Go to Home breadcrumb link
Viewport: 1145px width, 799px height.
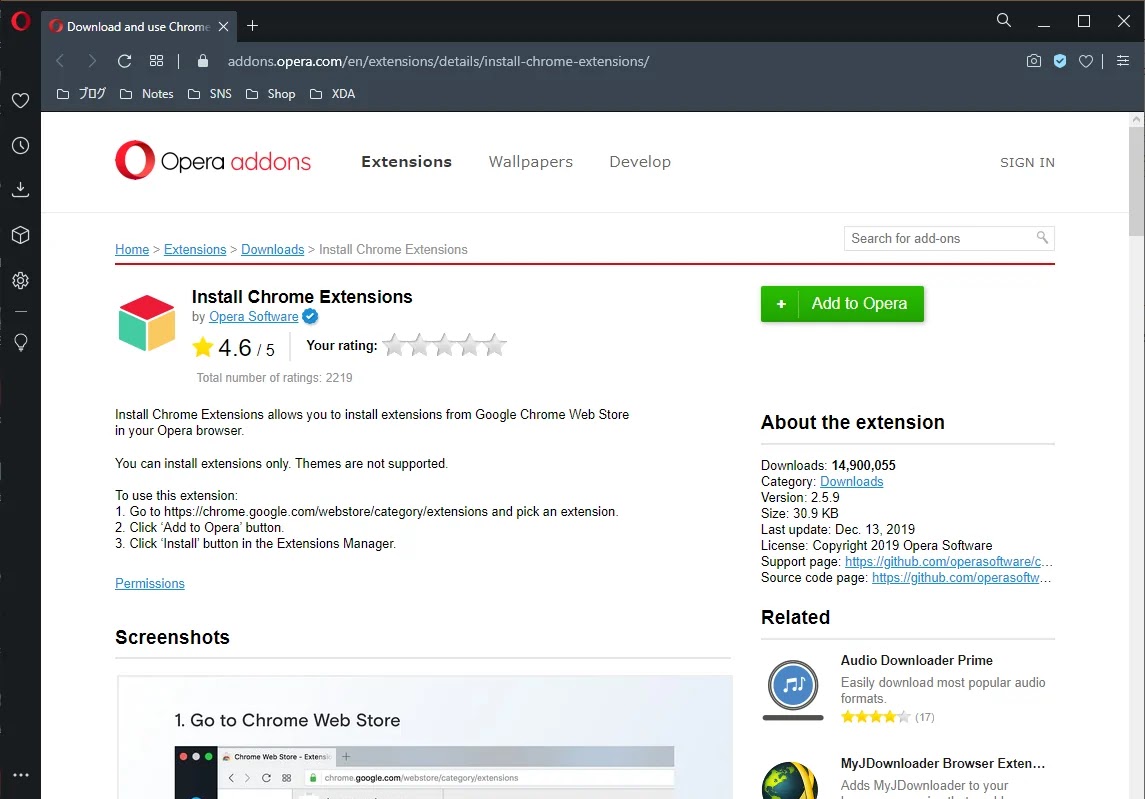131,249
